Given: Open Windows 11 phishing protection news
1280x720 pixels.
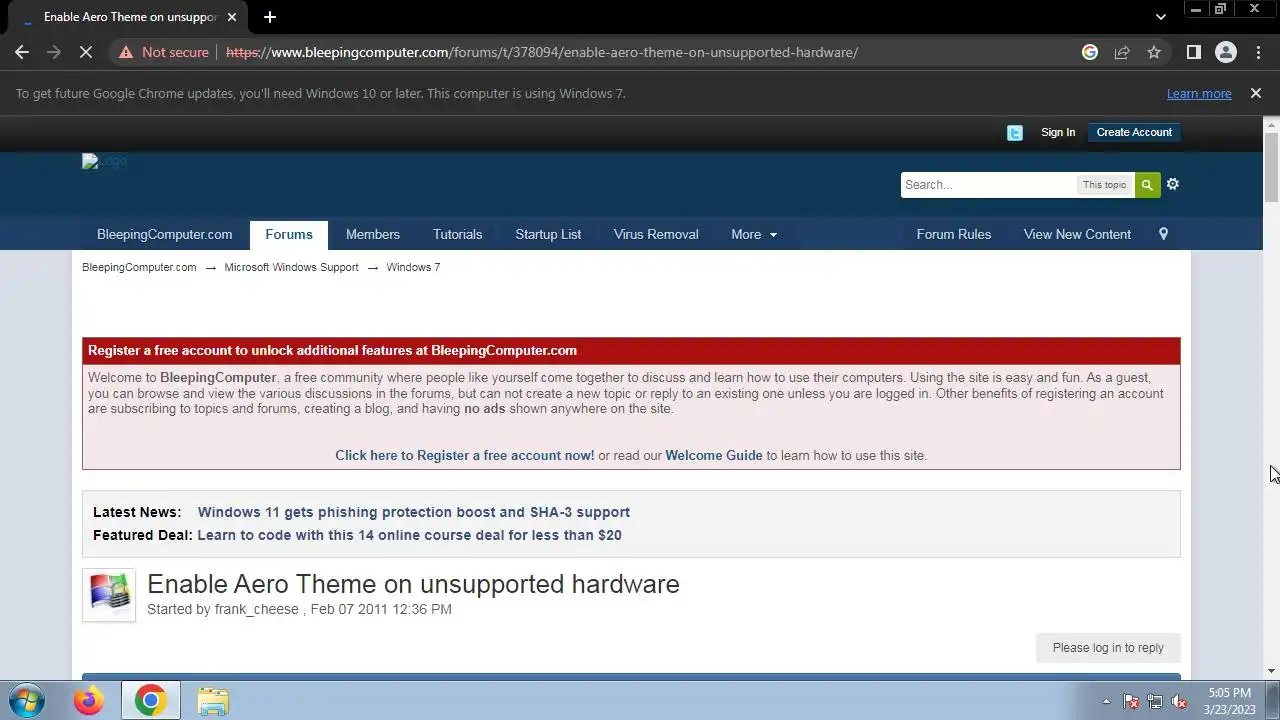Looking at the screenshot, I should (414, 512).
